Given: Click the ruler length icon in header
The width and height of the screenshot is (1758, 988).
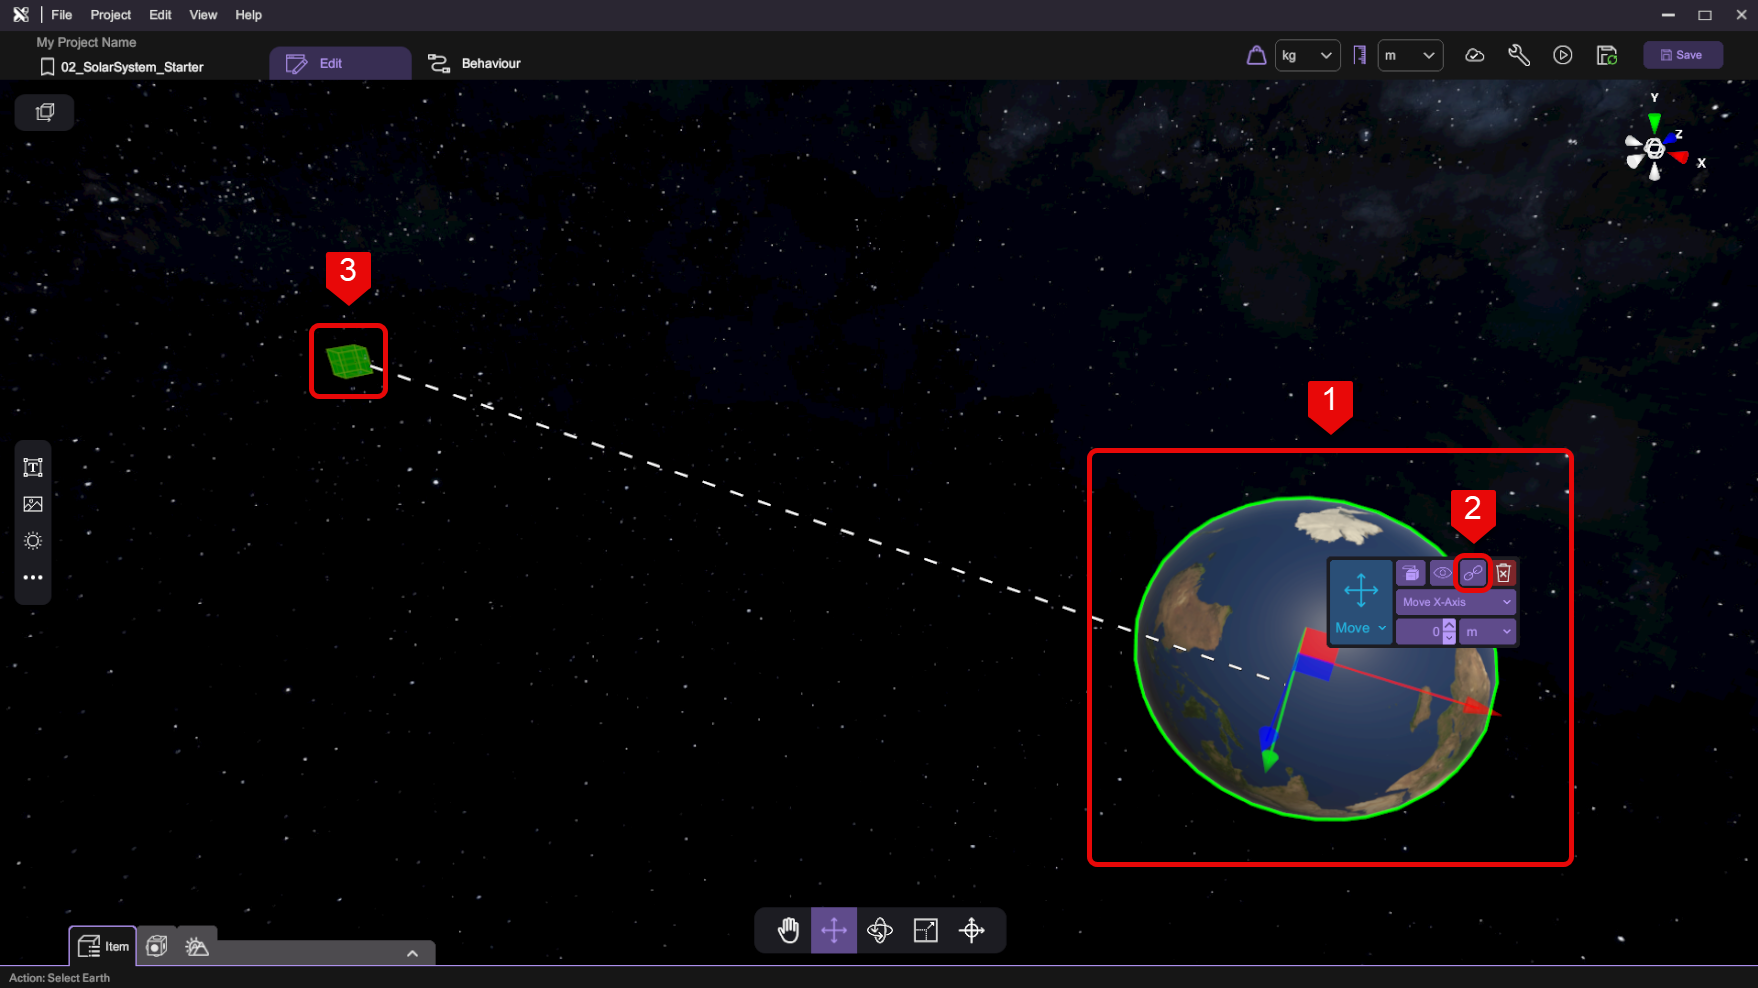Looking at the screenshot, I should click(1359, 55).
